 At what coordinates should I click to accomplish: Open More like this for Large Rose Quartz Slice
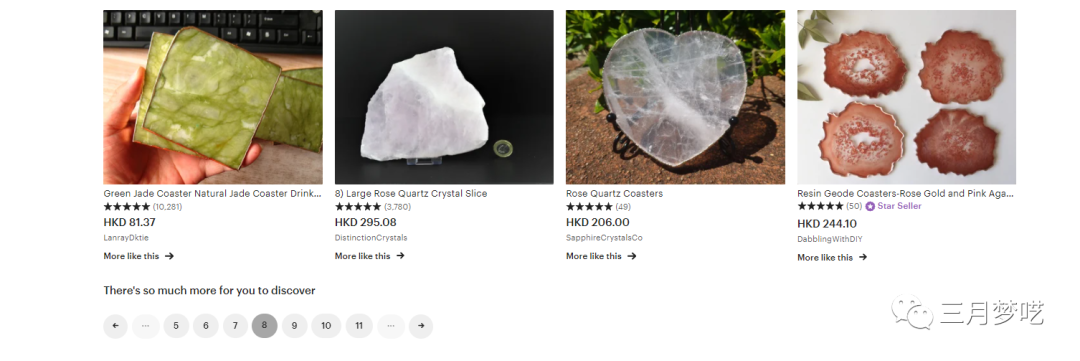[x=370, y=256]
